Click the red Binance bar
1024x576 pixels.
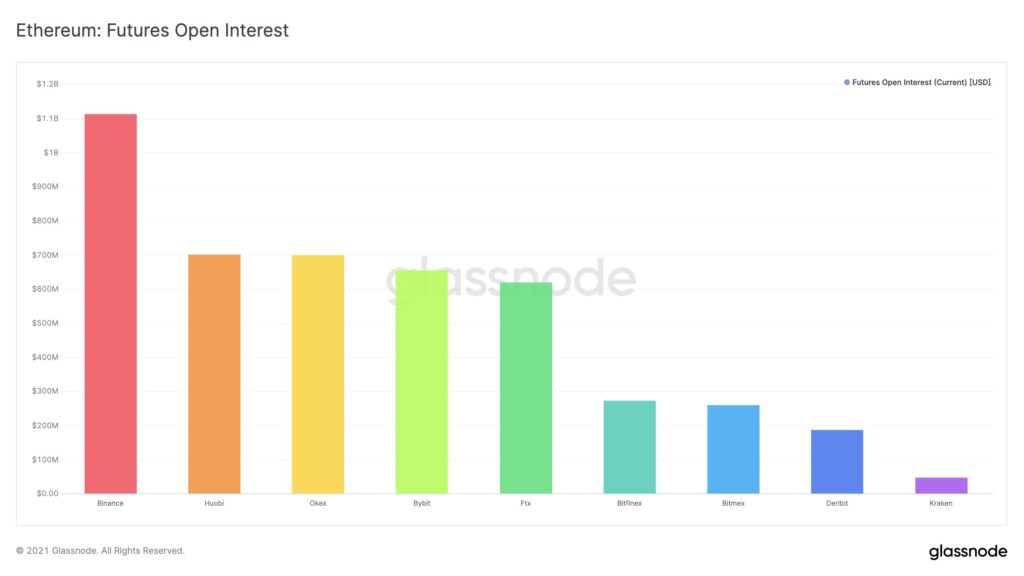[110, 304]
